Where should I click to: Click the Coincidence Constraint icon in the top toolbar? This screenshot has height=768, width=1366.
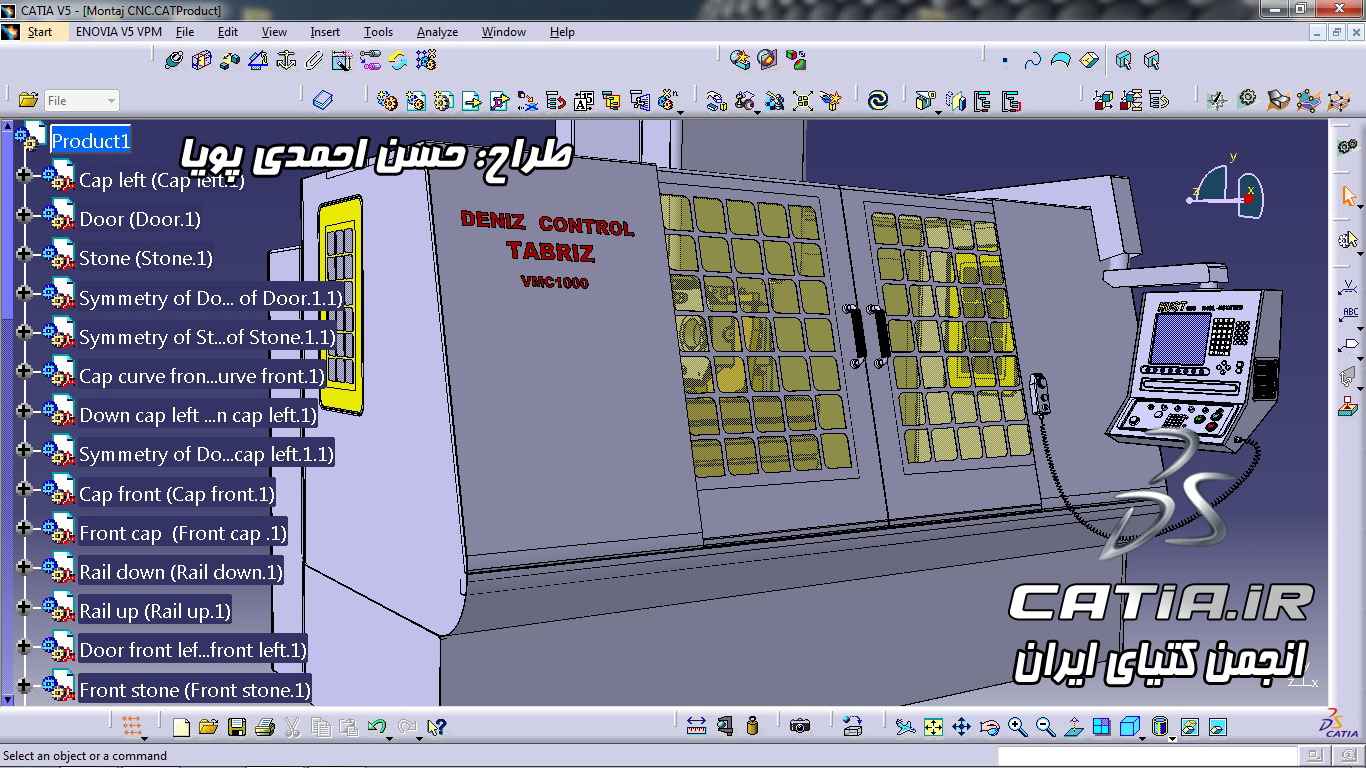coord(174,61)
